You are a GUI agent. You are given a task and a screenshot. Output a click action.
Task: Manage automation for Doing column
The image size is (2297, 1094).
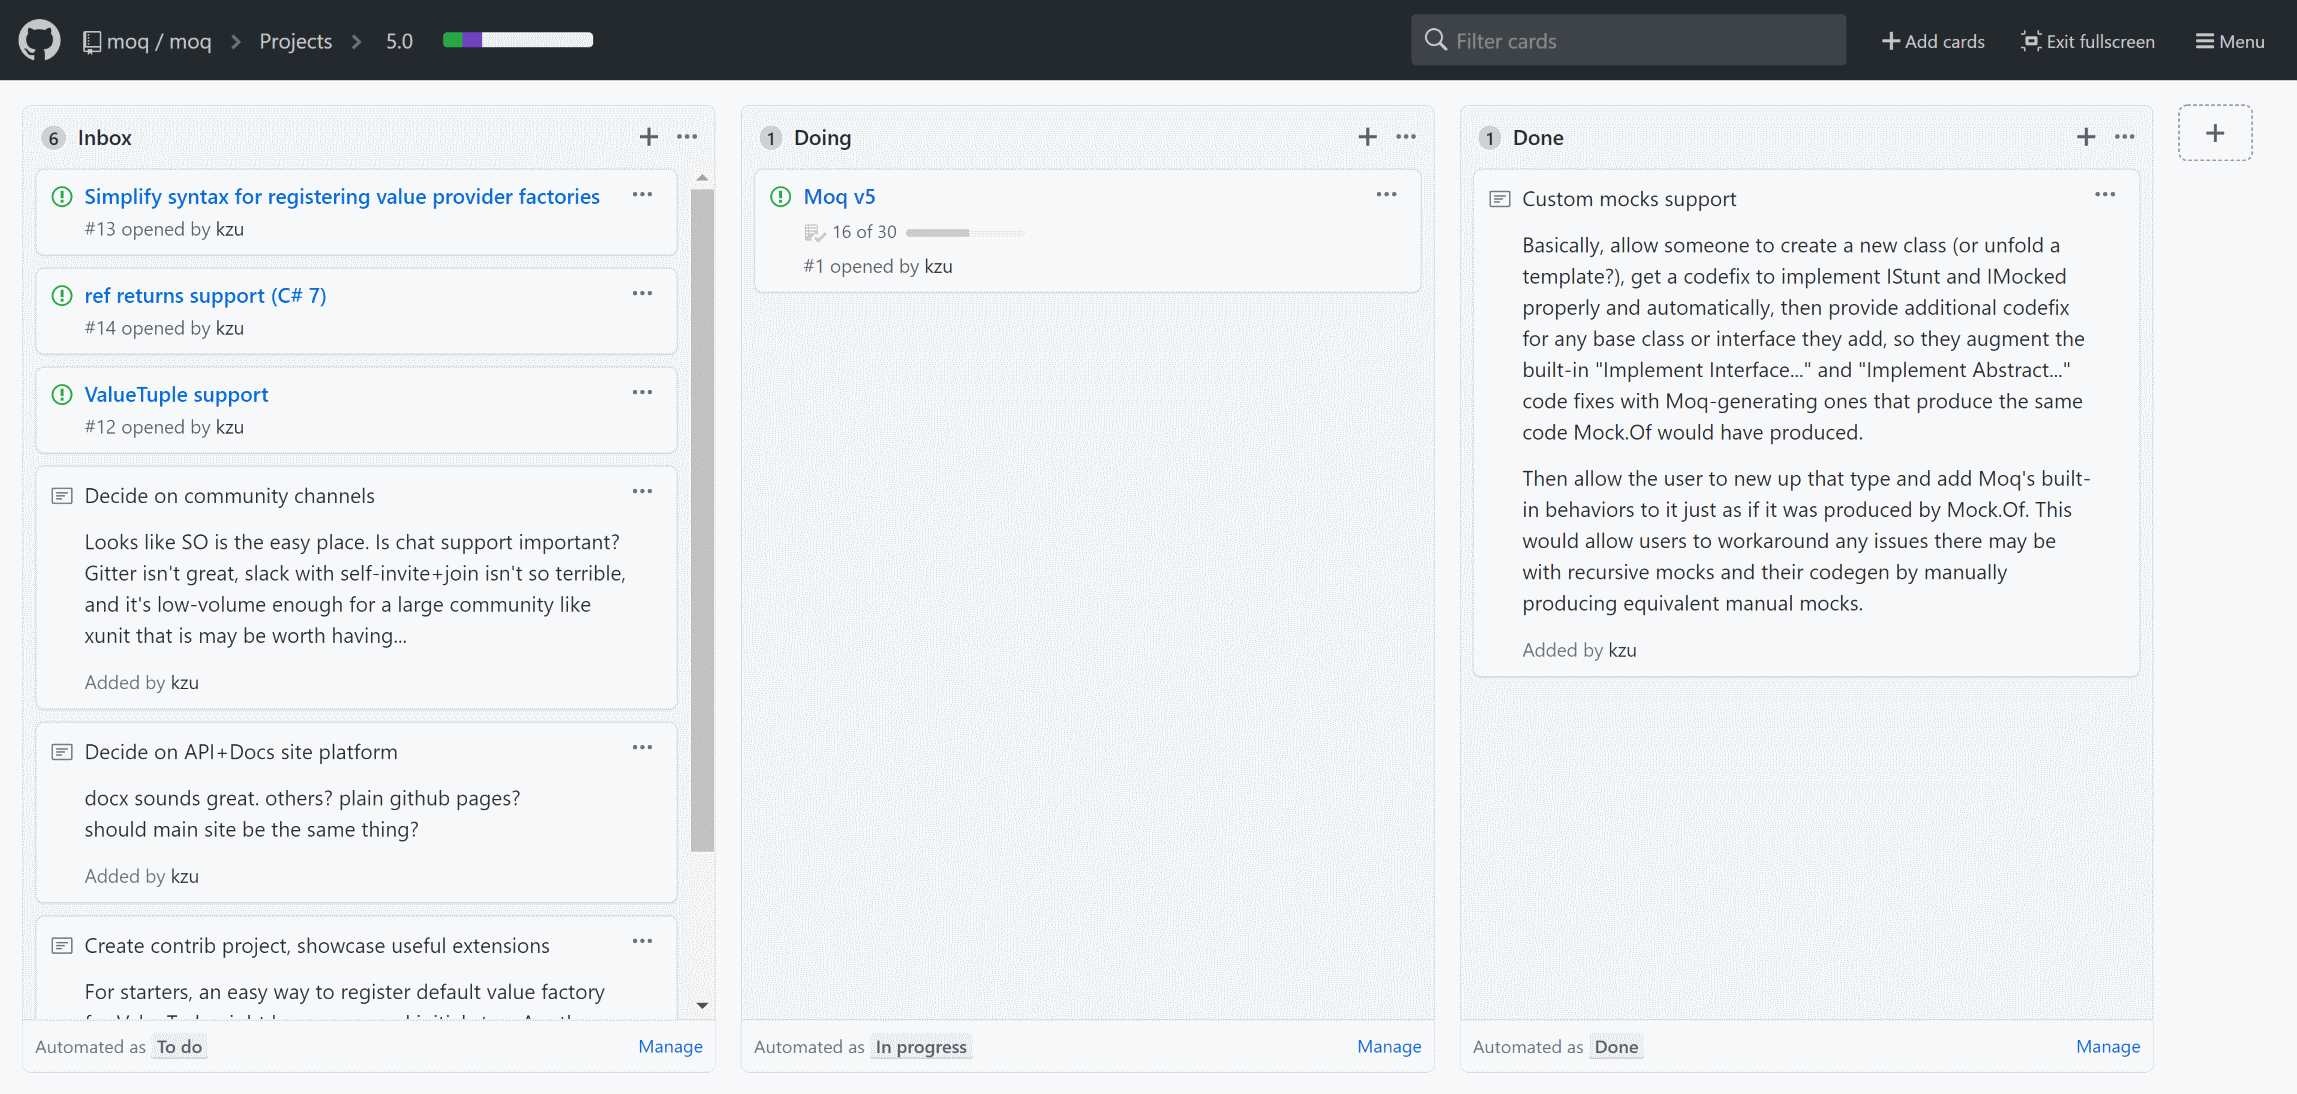click(1389, 1047)
